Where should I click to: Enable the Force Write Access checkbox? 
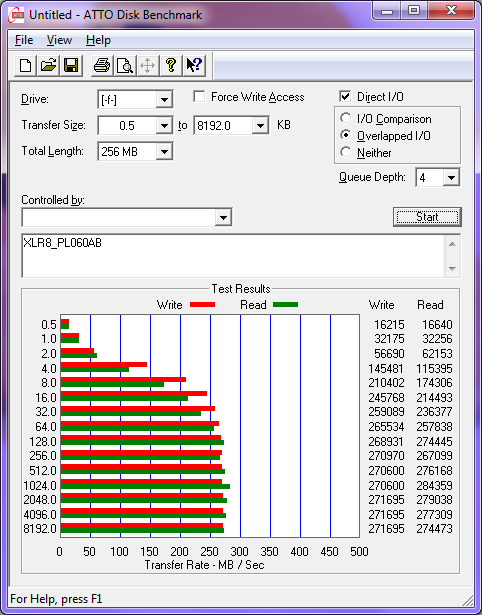click(199, 96)
